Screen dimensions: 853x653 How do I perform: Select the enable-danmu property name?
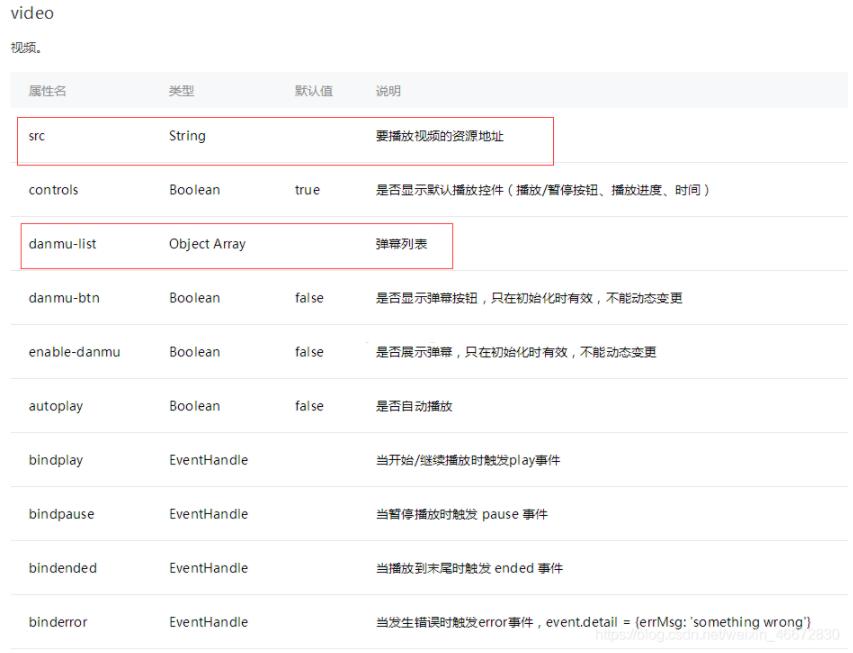point(74,352)
